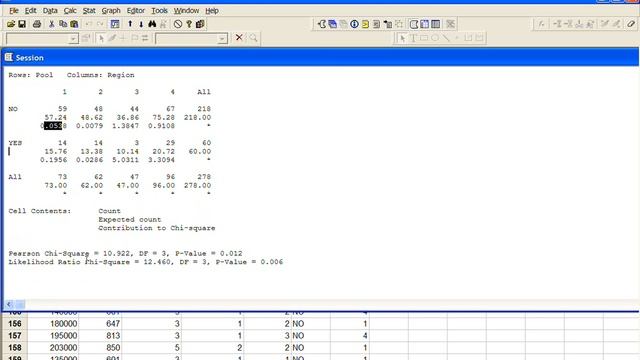640x360 pixels.
Task: Click the Cancel circle-slash icon
Action: (178, 24)
